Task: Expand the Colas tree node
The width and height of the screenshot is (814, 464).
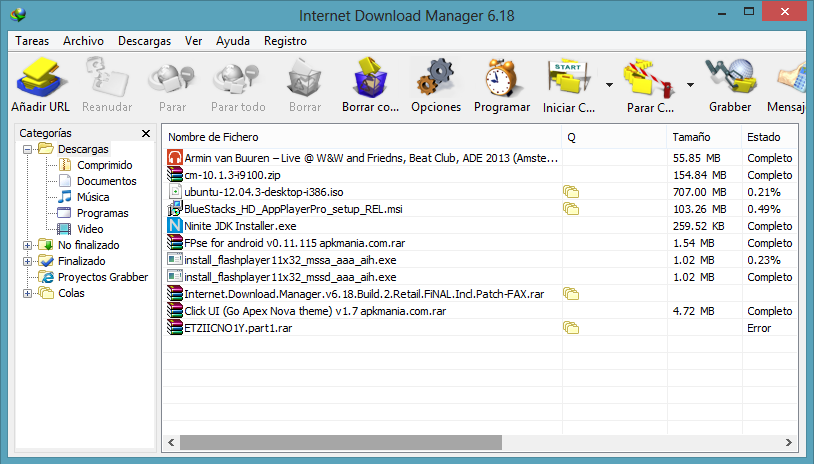Action: [28, 293]
